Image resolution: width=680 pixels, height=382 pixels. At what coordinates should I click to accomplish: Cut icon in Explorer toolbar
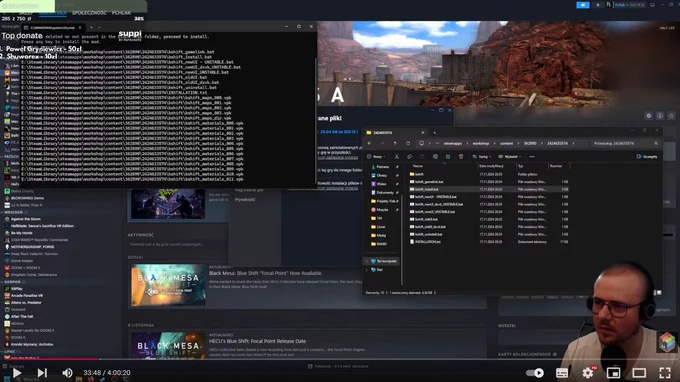pos(396,157)
